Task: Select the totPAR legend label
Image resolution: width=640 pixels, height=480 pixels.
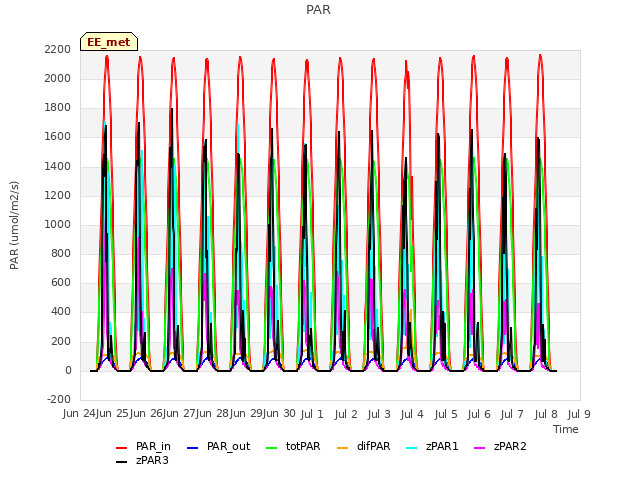Action: [x=303, y=447]
